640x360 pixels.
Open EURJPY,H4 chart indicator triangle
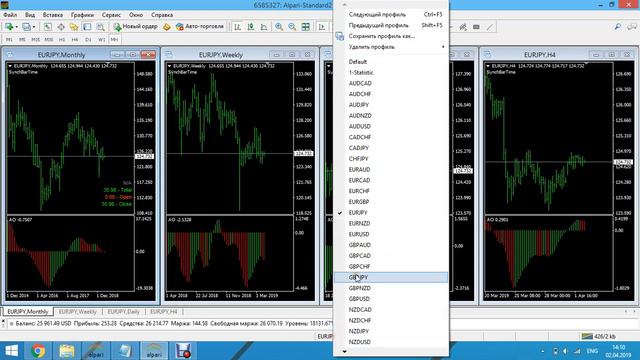pyautogui.click(x=488, y=66)
